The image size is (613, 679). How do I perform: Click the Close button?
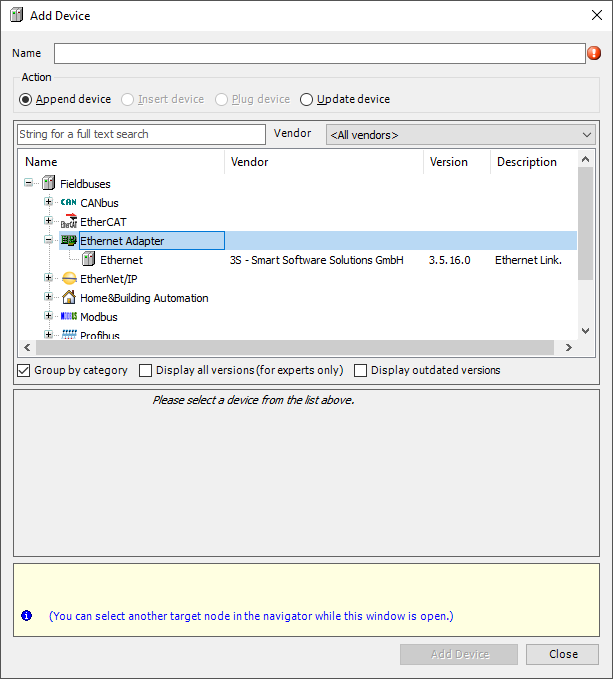click(563, 654)
